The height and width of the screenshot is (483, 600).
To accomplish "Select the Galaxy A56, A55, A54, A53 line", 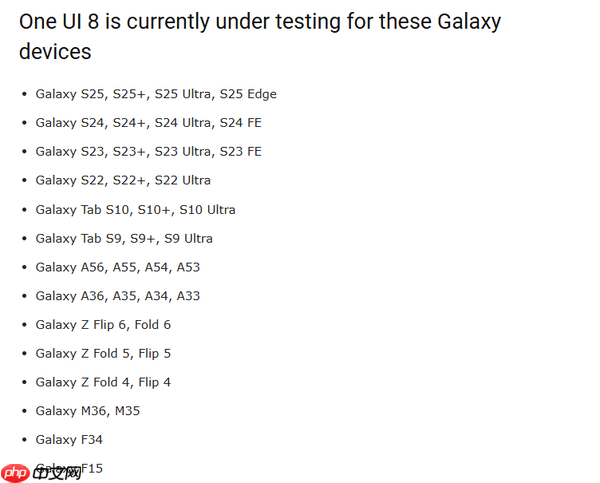I will pos(118,267).
